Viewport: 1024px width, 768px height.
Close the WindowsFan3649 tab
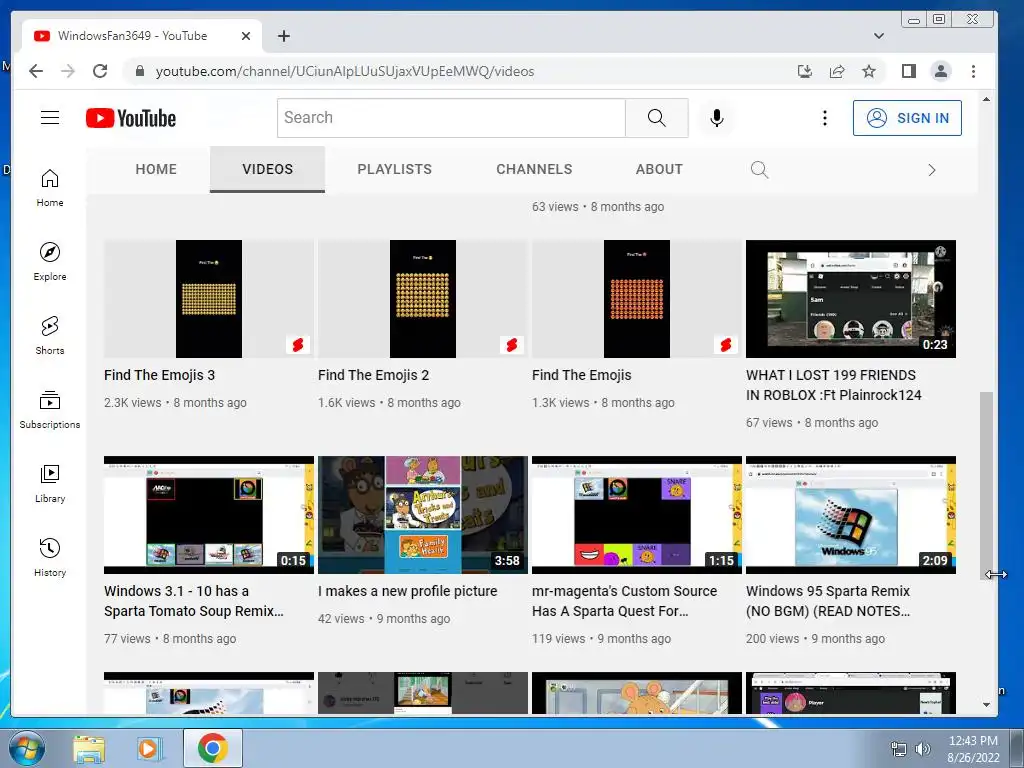pyautogui.click(x=246, y=36)
